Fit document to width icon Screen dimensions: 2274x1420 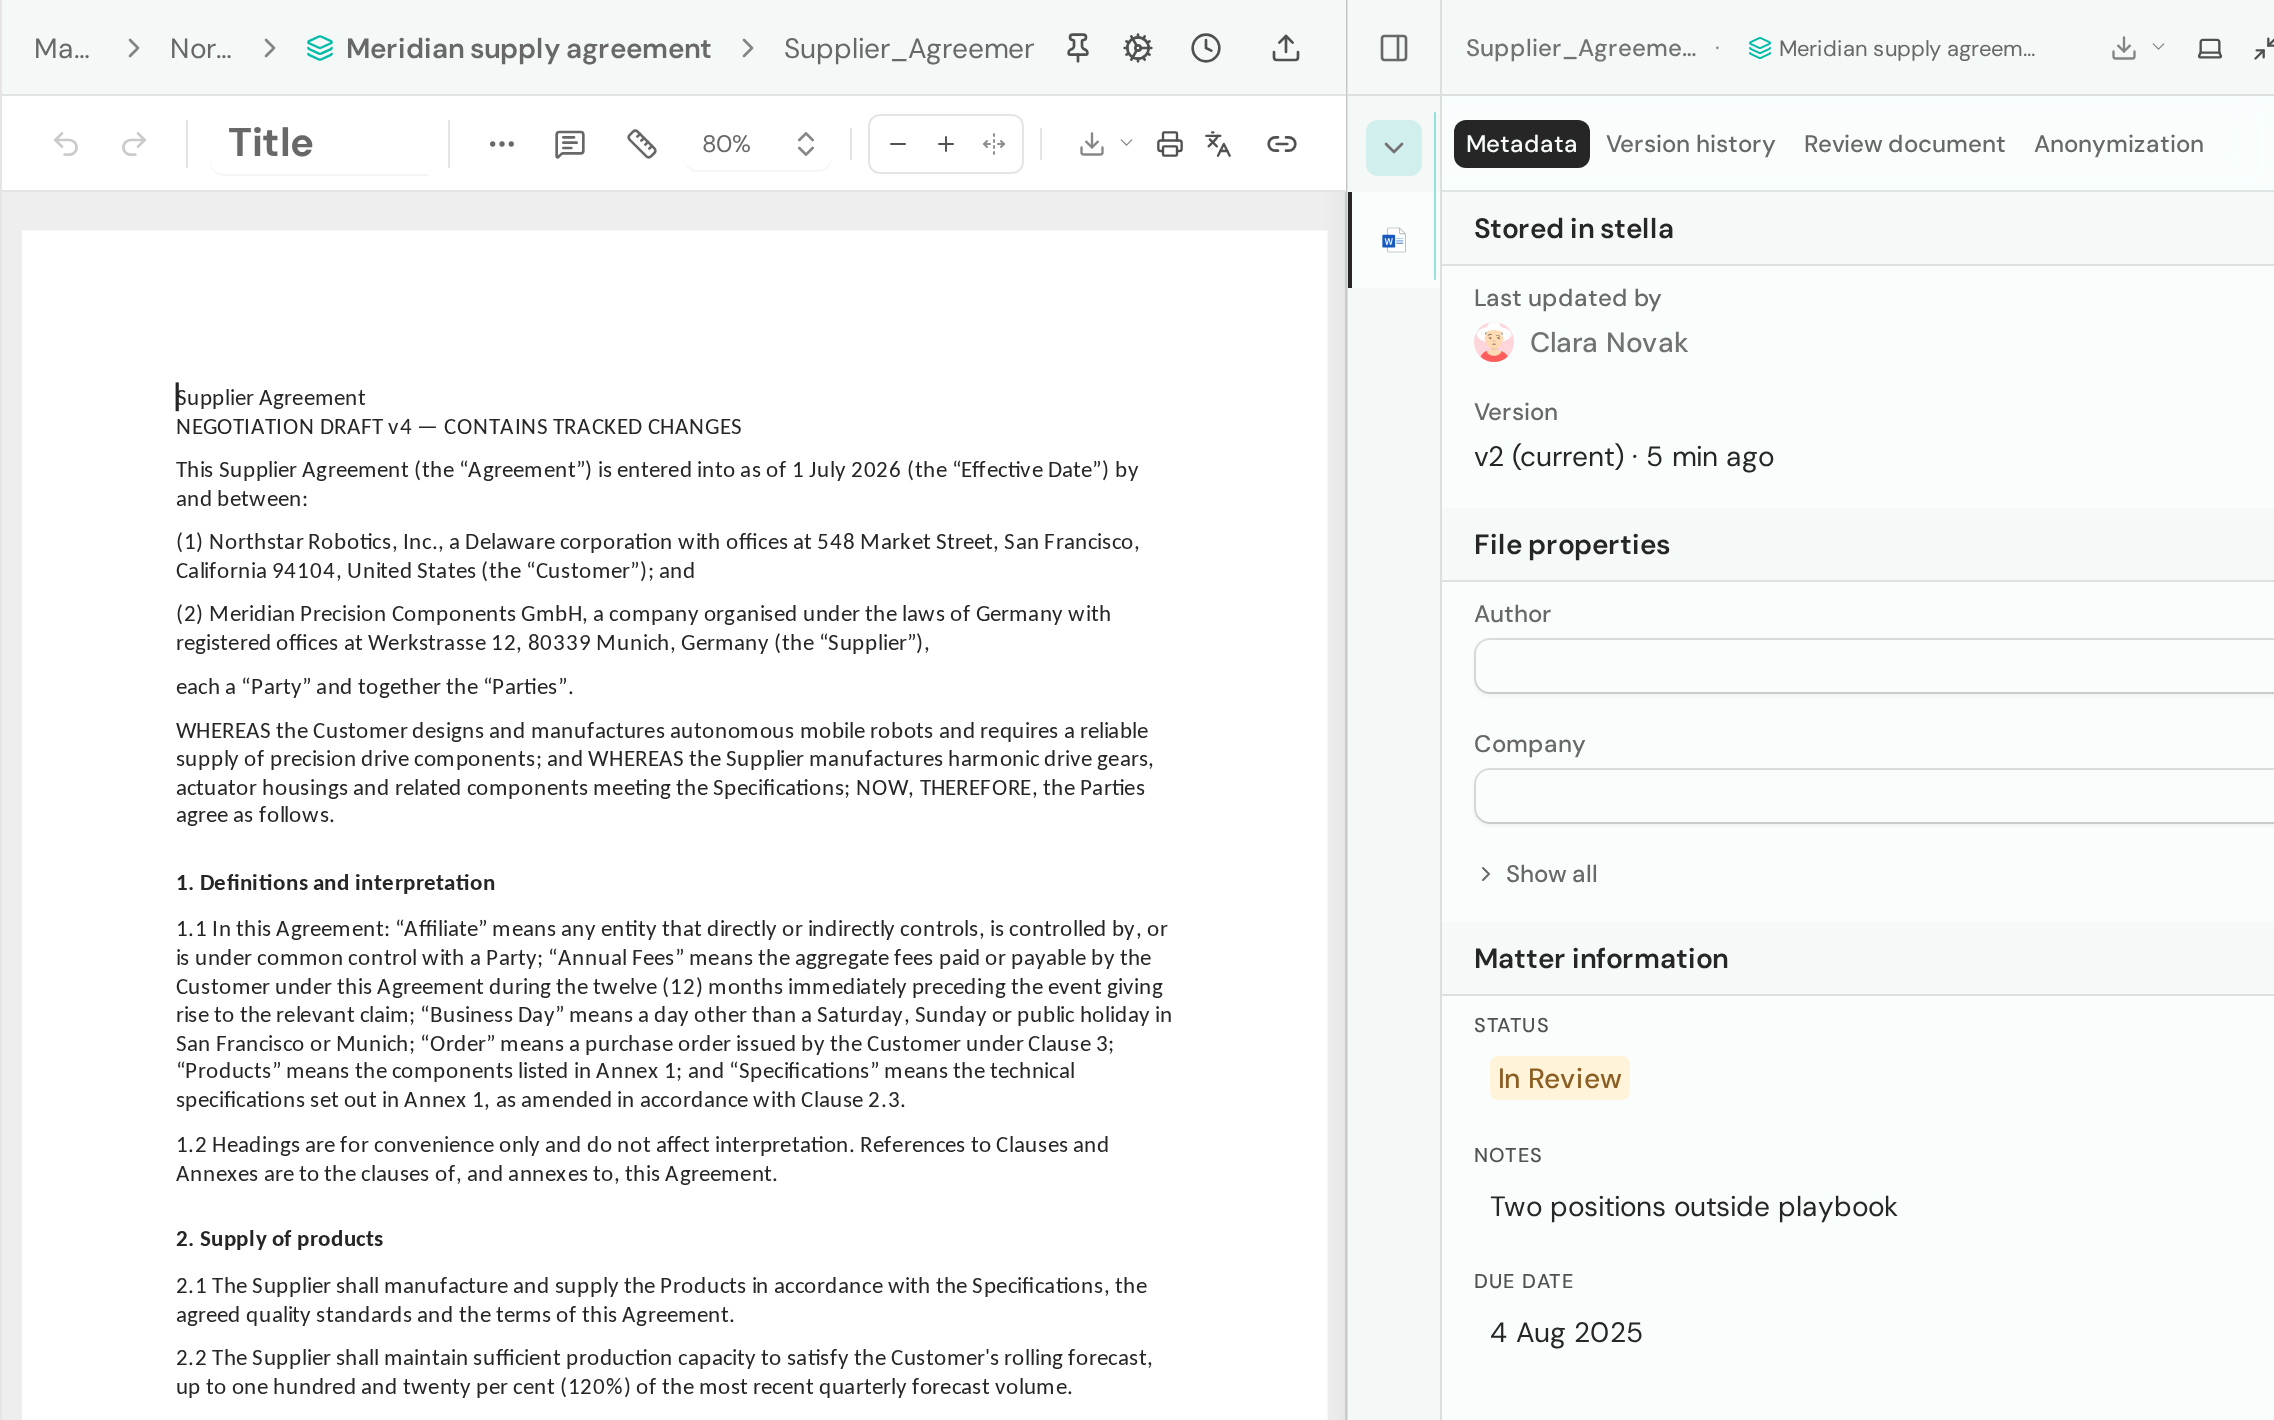click(x=993, y=144)
